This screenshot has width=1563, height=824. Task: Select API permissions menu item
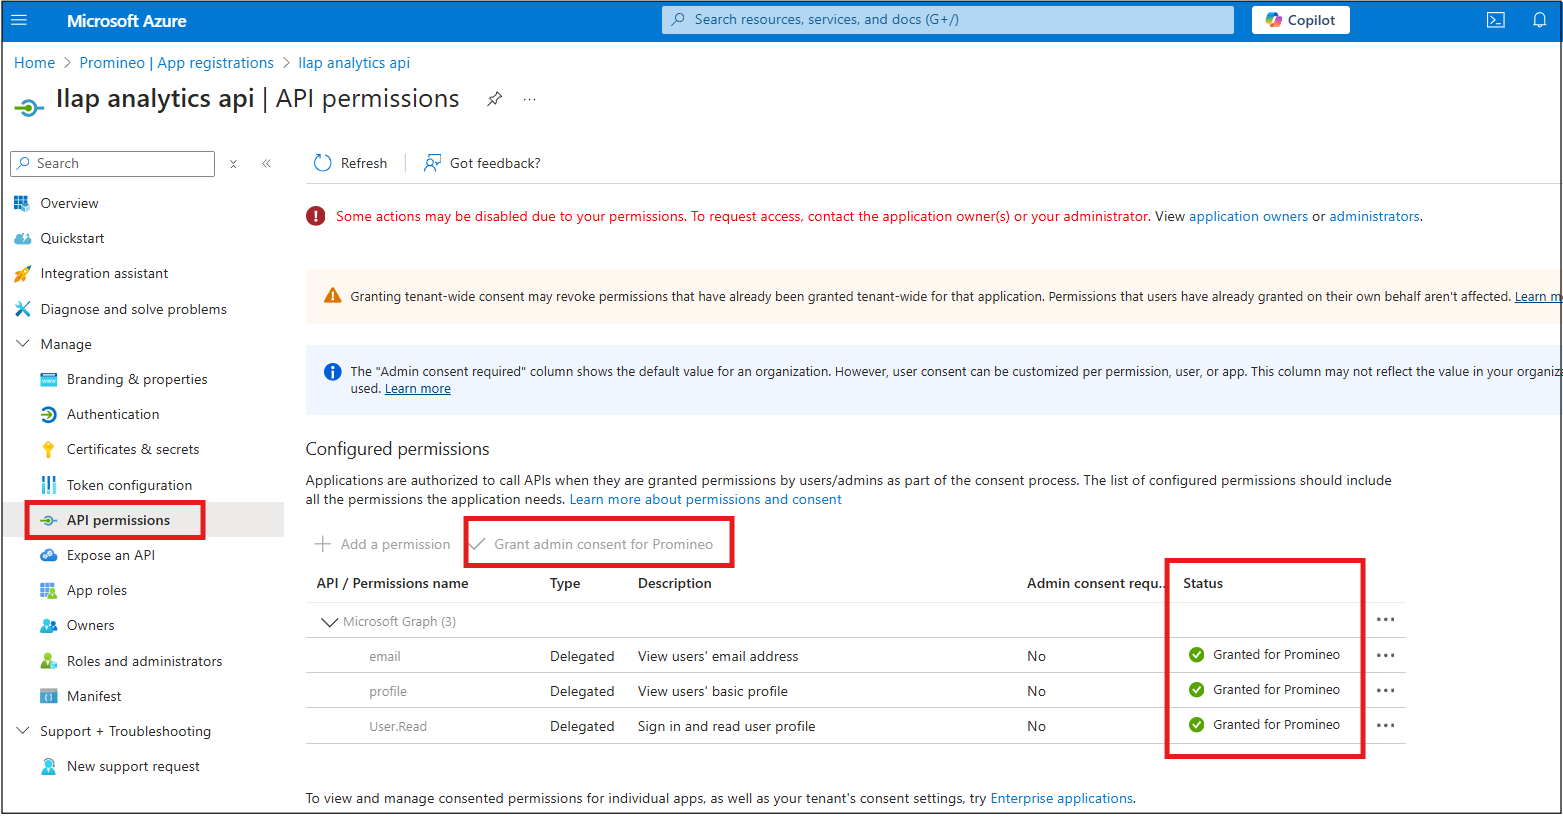pos(118,520)
